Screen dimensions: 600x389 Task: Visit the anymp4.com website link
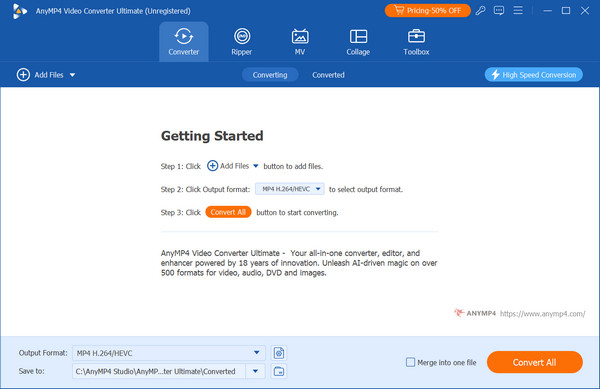click(x=543, y=314)
